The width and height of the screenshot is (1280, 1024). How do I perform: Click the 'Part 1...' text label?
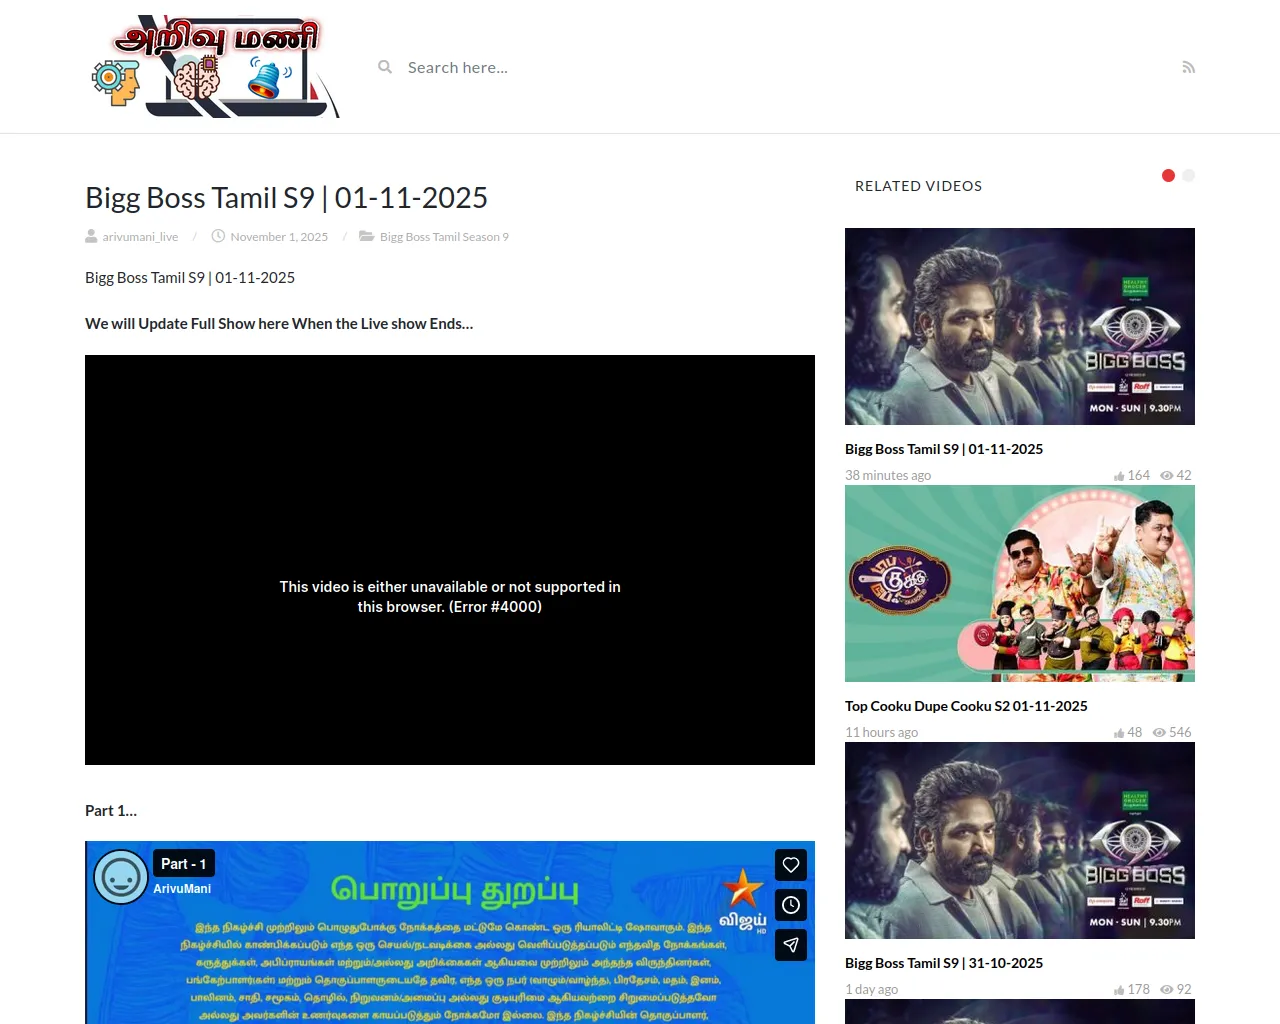pos(111,811)
